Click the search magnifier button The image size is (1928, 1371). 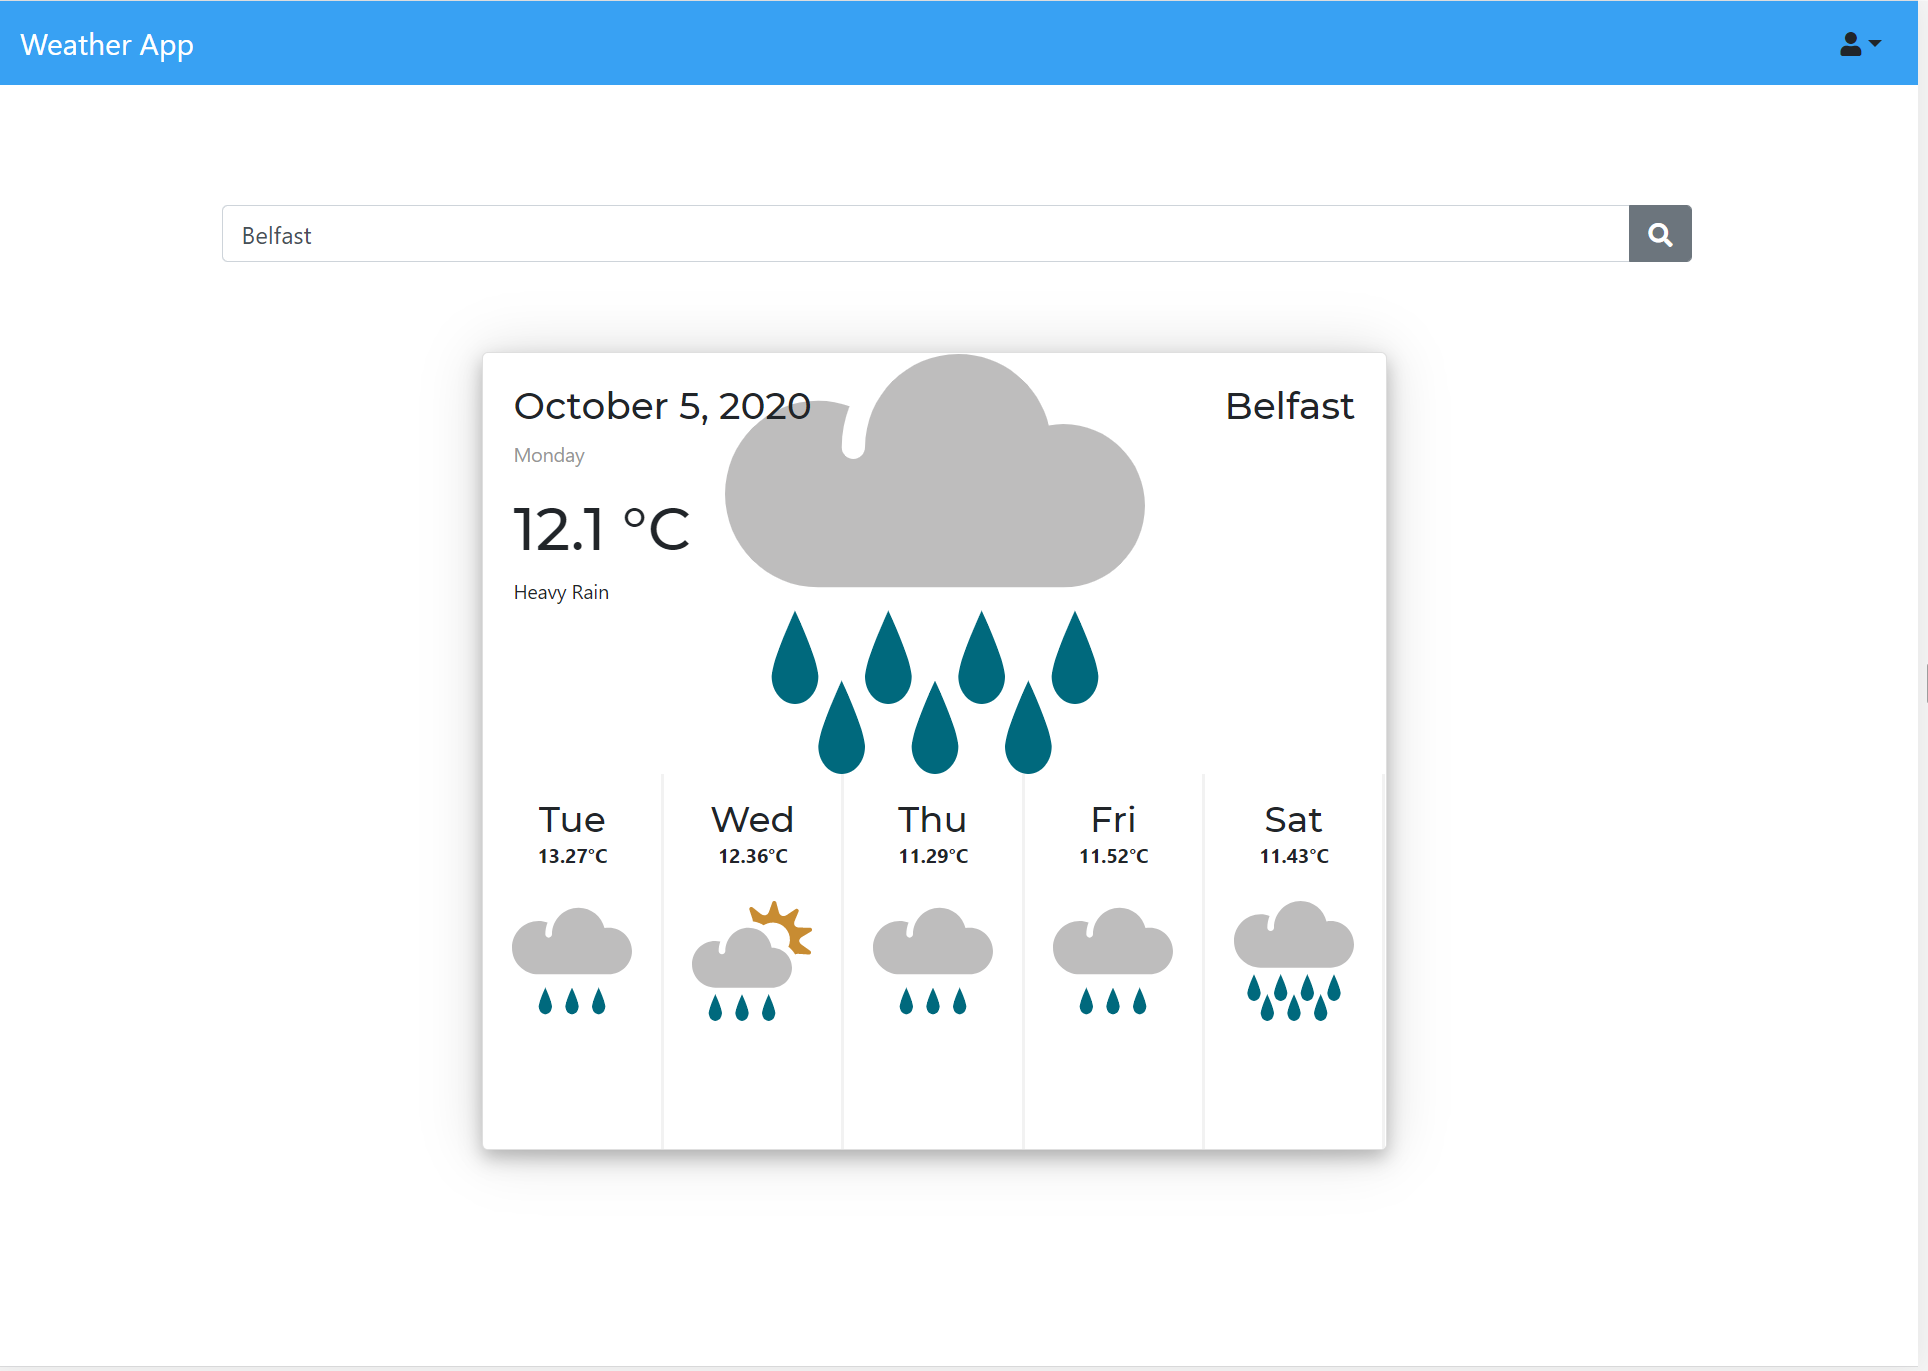1659,234
